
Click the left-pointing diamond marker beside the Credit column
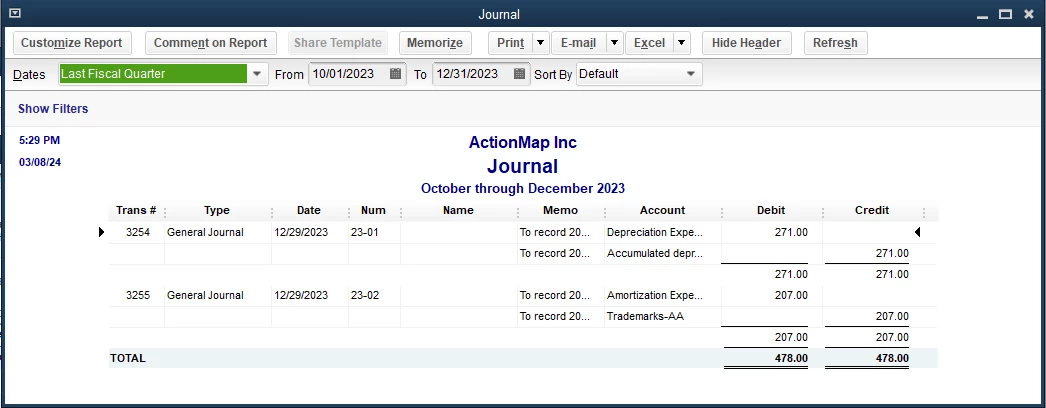[917, 232]
